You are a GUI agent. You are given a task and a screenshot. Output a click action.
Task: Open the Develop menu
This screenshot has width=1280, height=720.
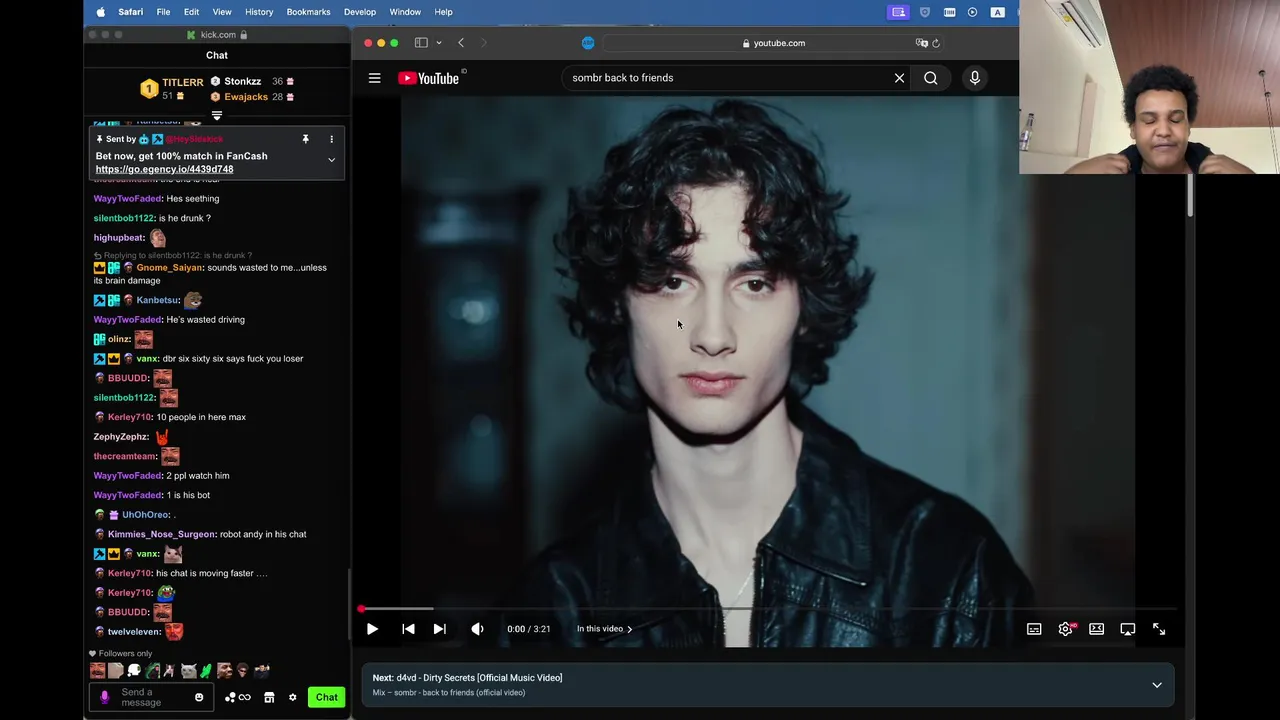360,12
